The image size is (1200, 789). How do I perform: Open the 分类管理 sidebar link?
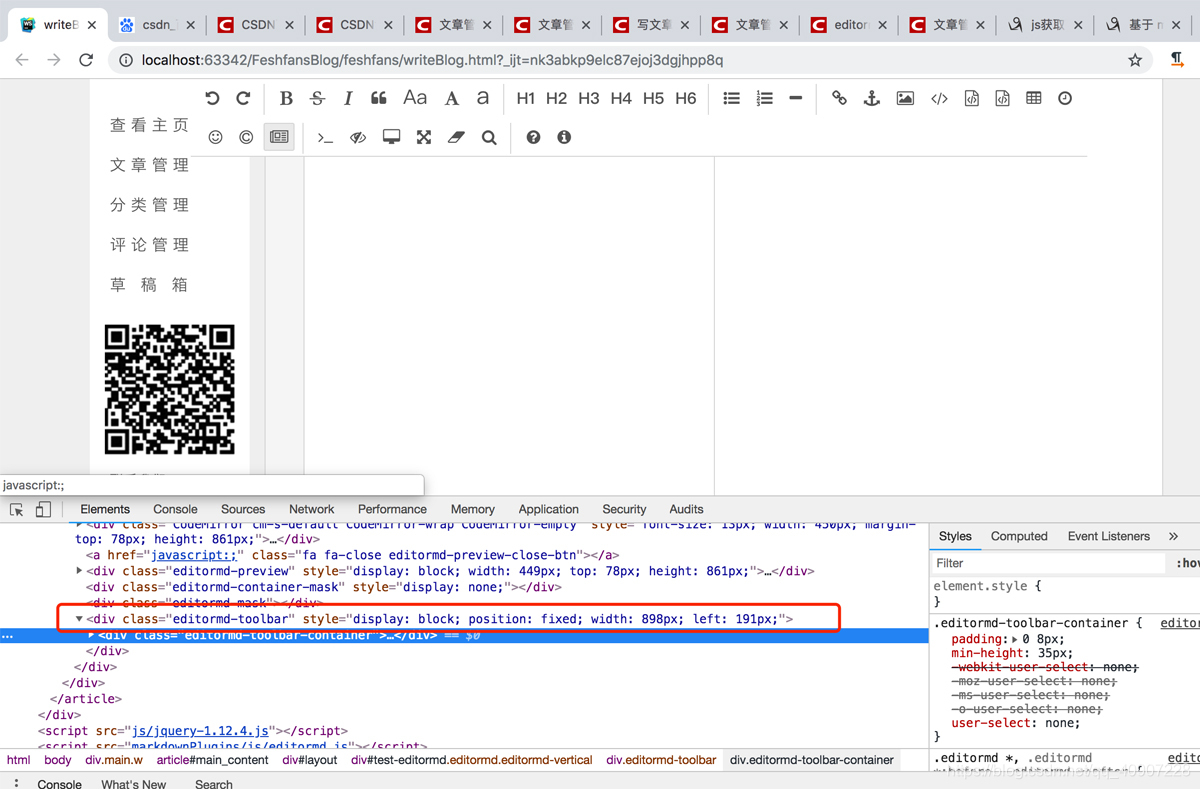pos(149,205)
